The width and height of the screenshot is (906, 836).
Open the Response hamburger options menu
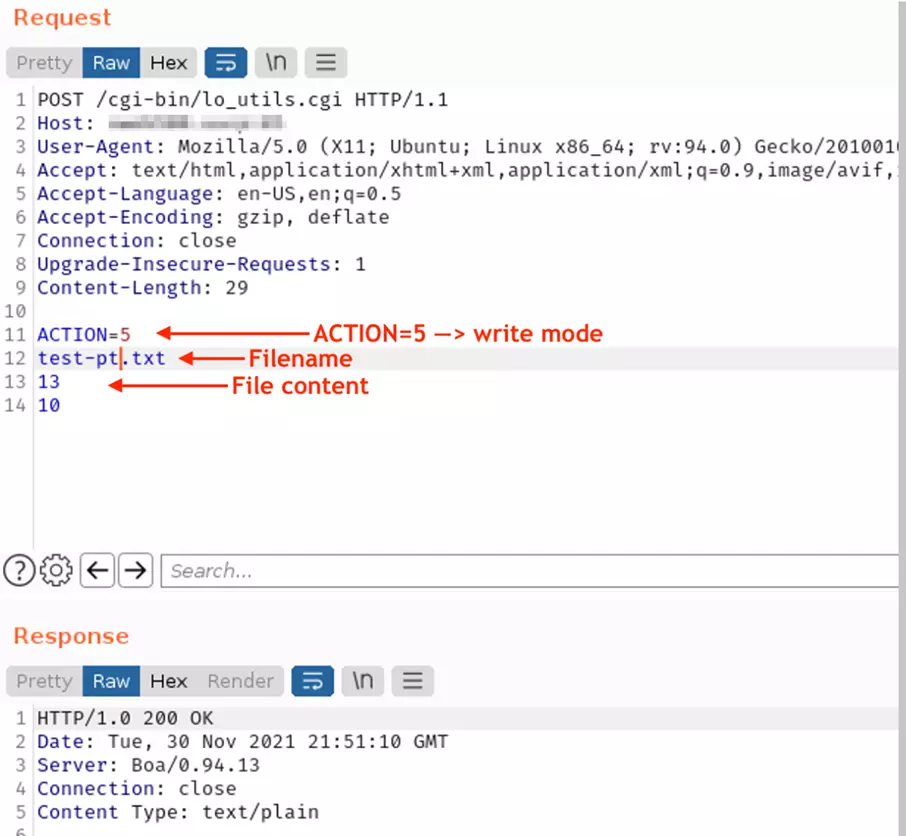click(x=413, y=681)
